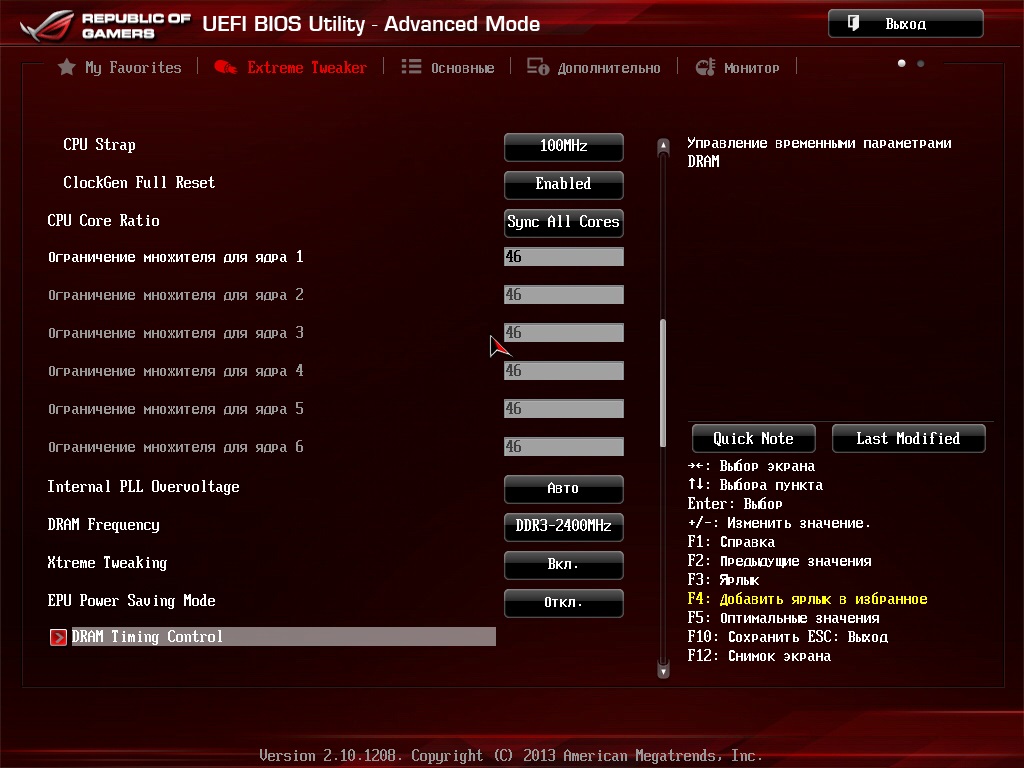Open CPU Core Ratio Sync All Cores dropdown
1024x768 pixels.
tap(563, 222)
